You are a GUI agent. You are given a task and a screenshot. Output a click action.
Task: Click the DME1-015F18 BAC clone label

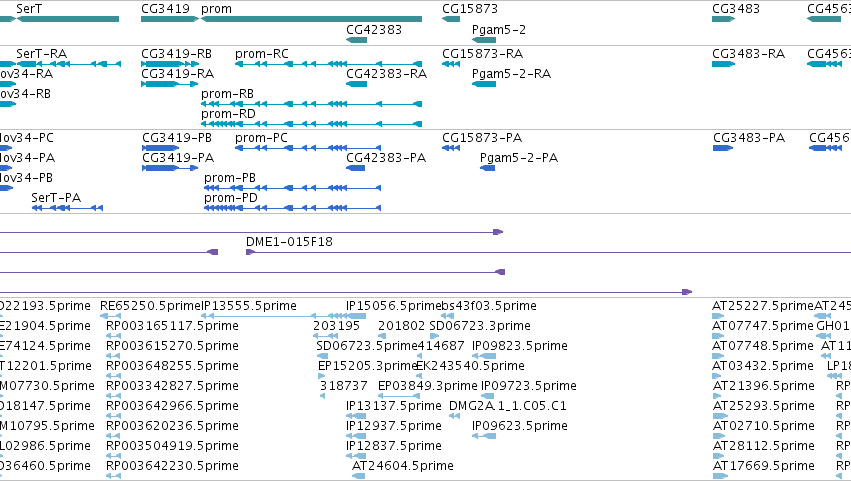pyautogui.click(x=289, y=242)
